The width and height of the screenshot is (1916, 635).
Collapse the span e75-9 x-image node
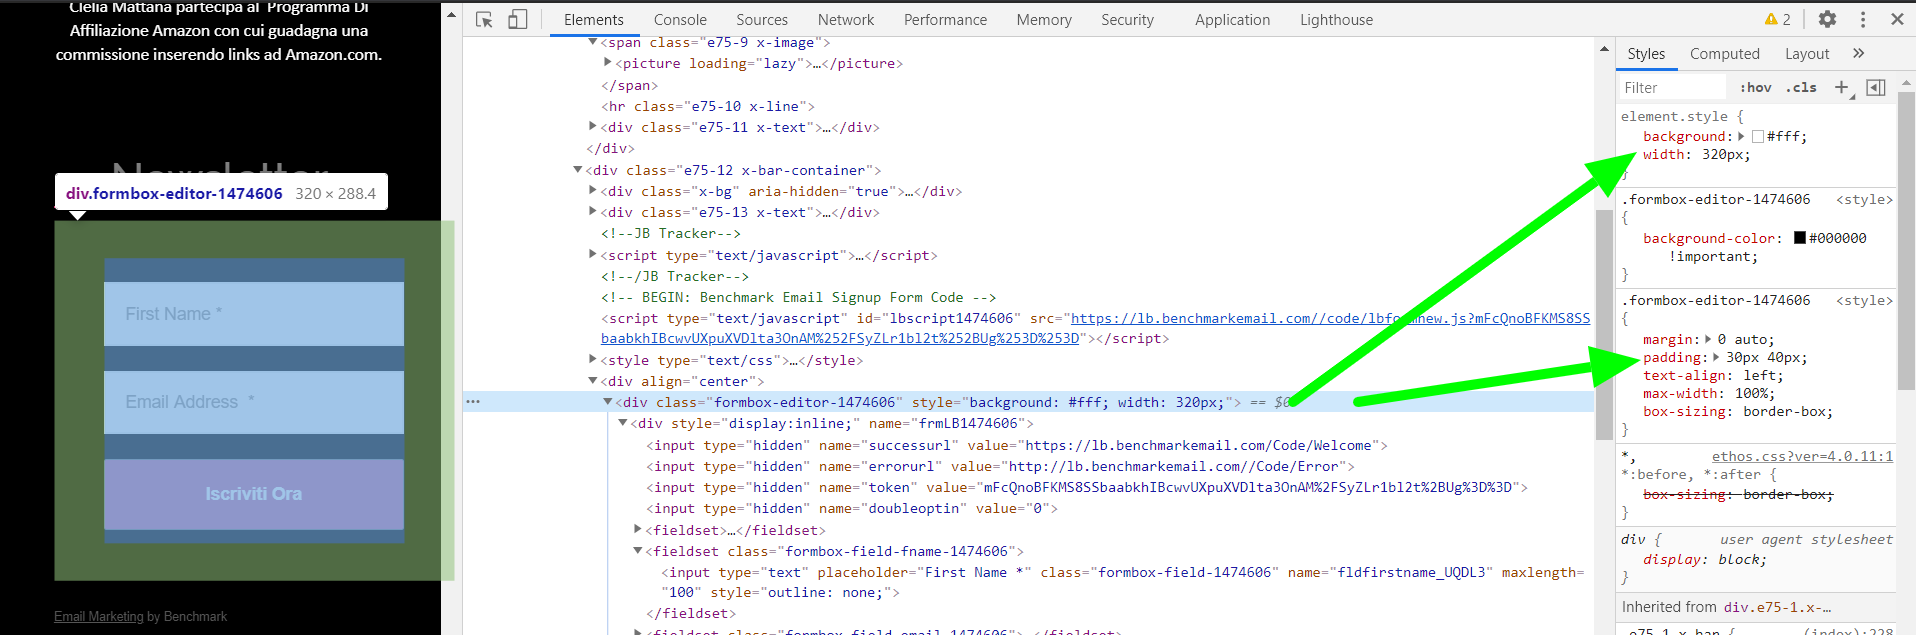593,42
